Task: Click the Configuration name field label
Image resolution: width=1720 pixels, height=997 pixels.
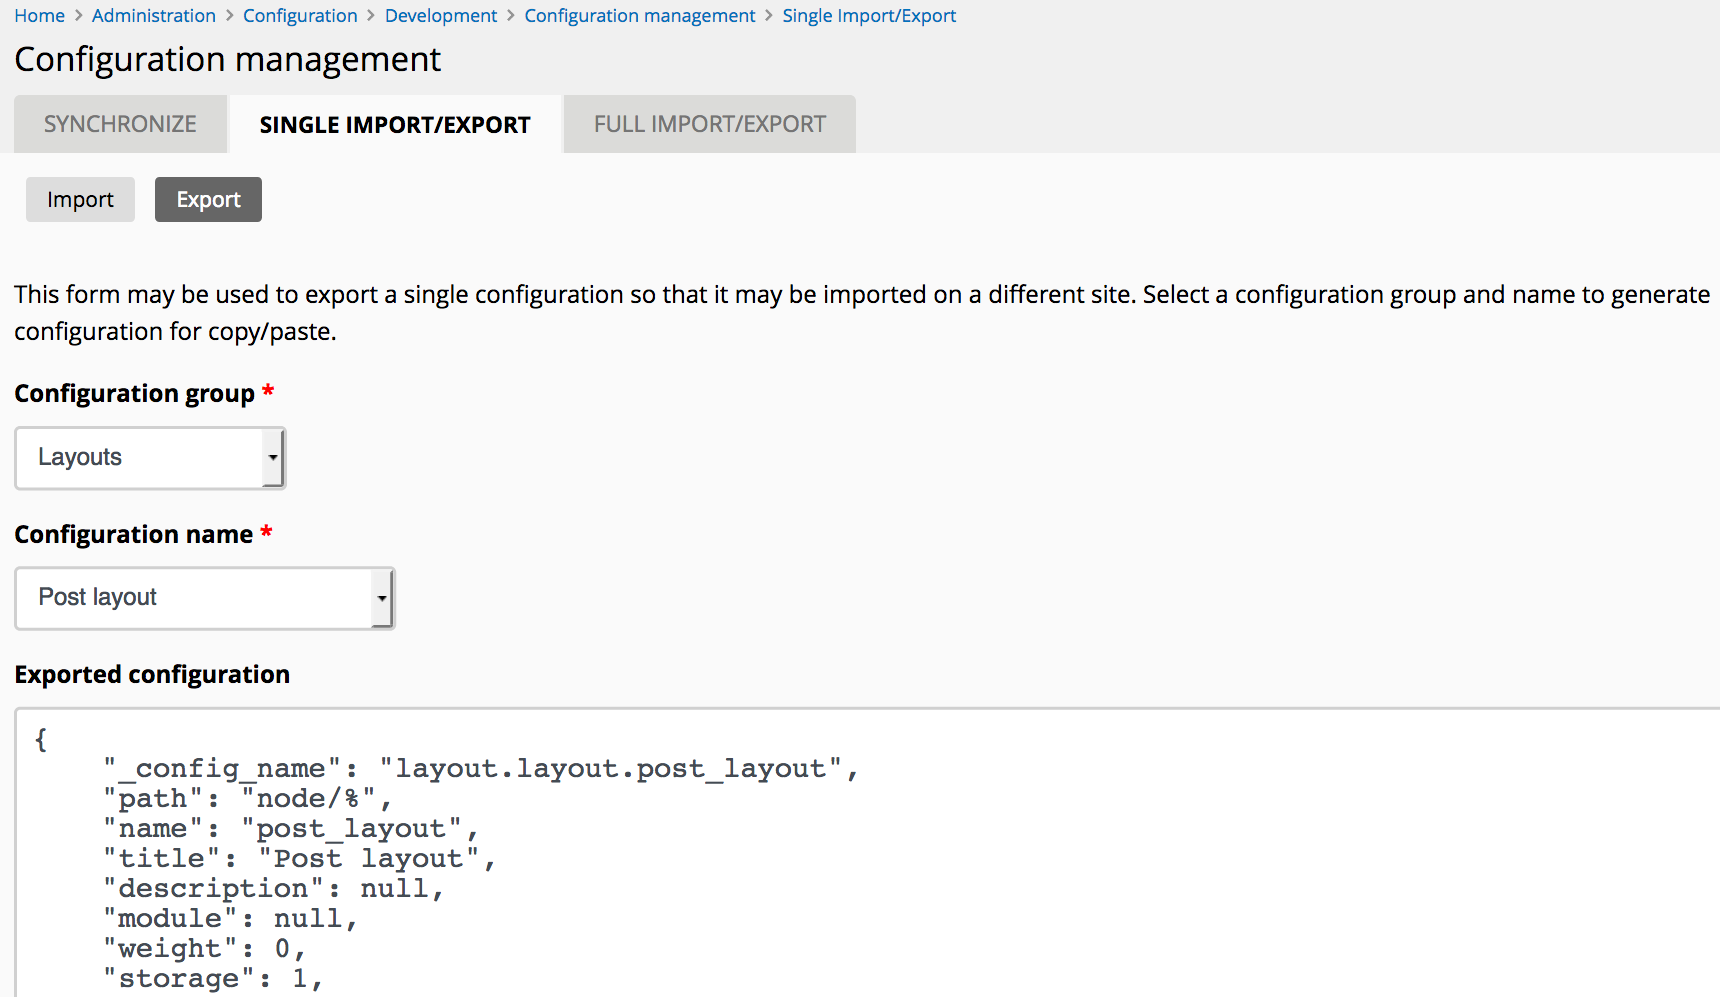Action: (x=133, y=535)
